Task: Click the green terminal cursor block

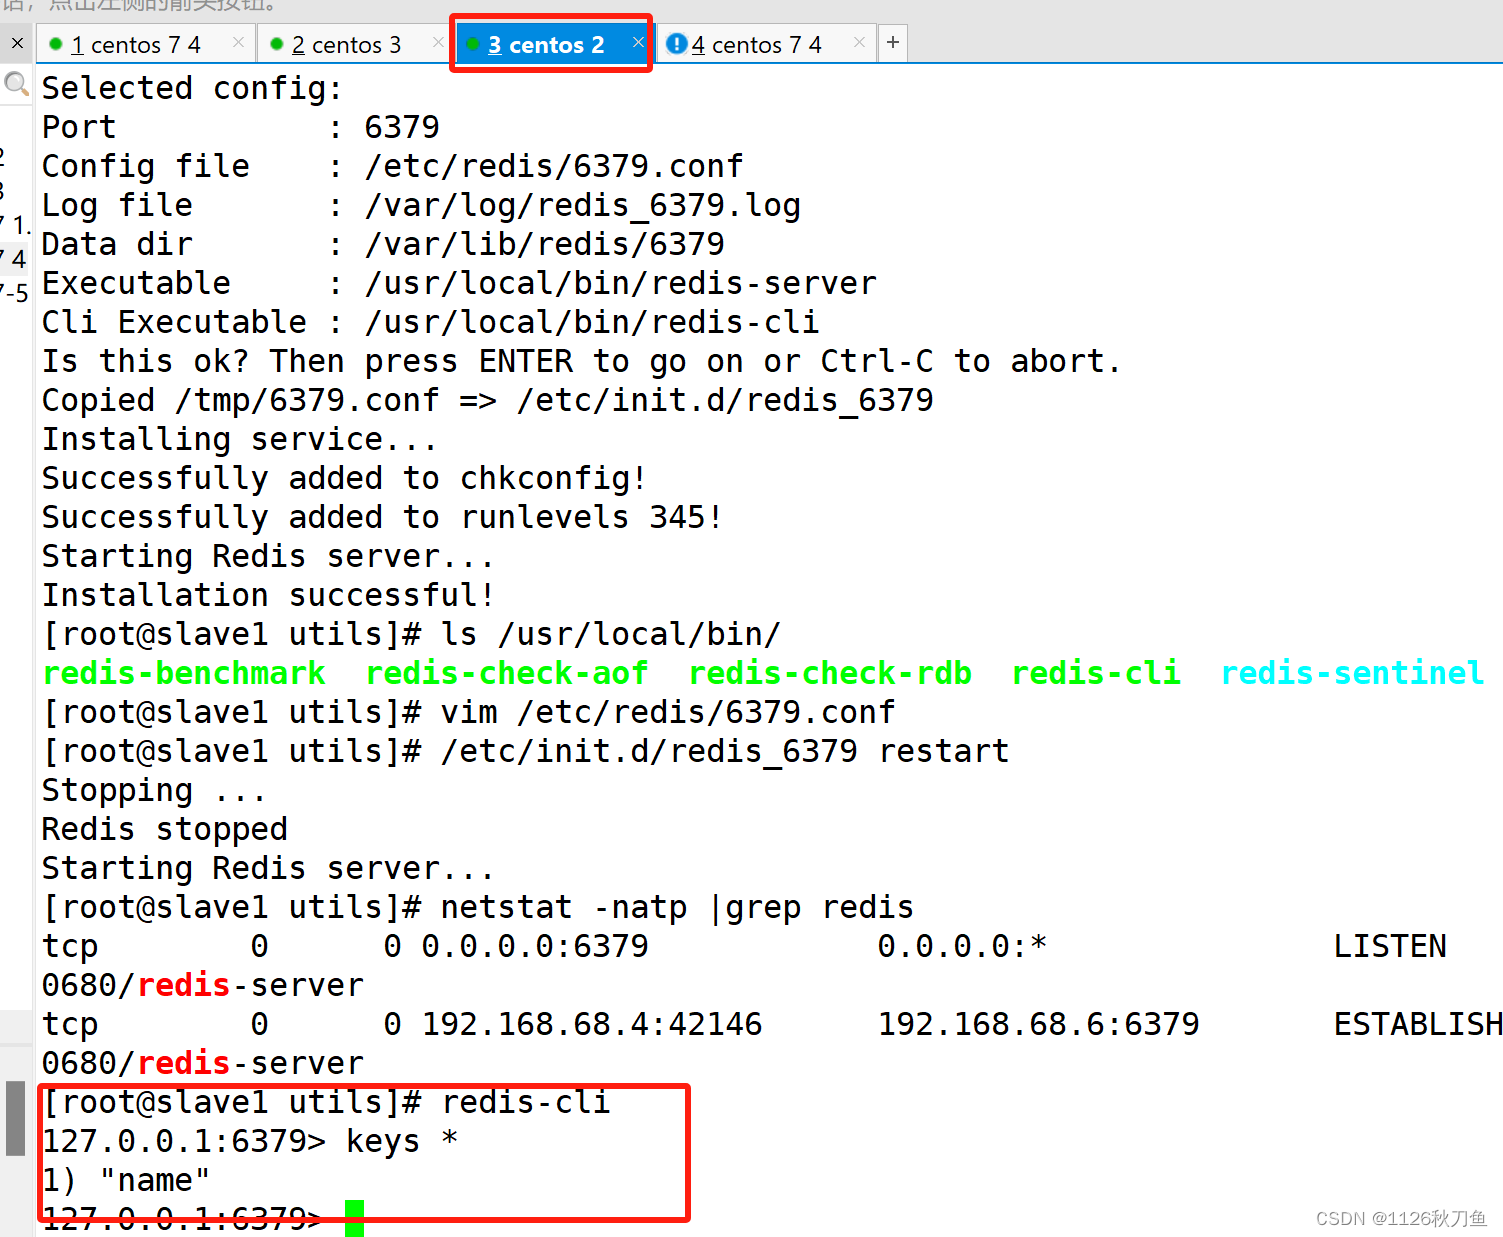Action: [x=354, y=1219]
